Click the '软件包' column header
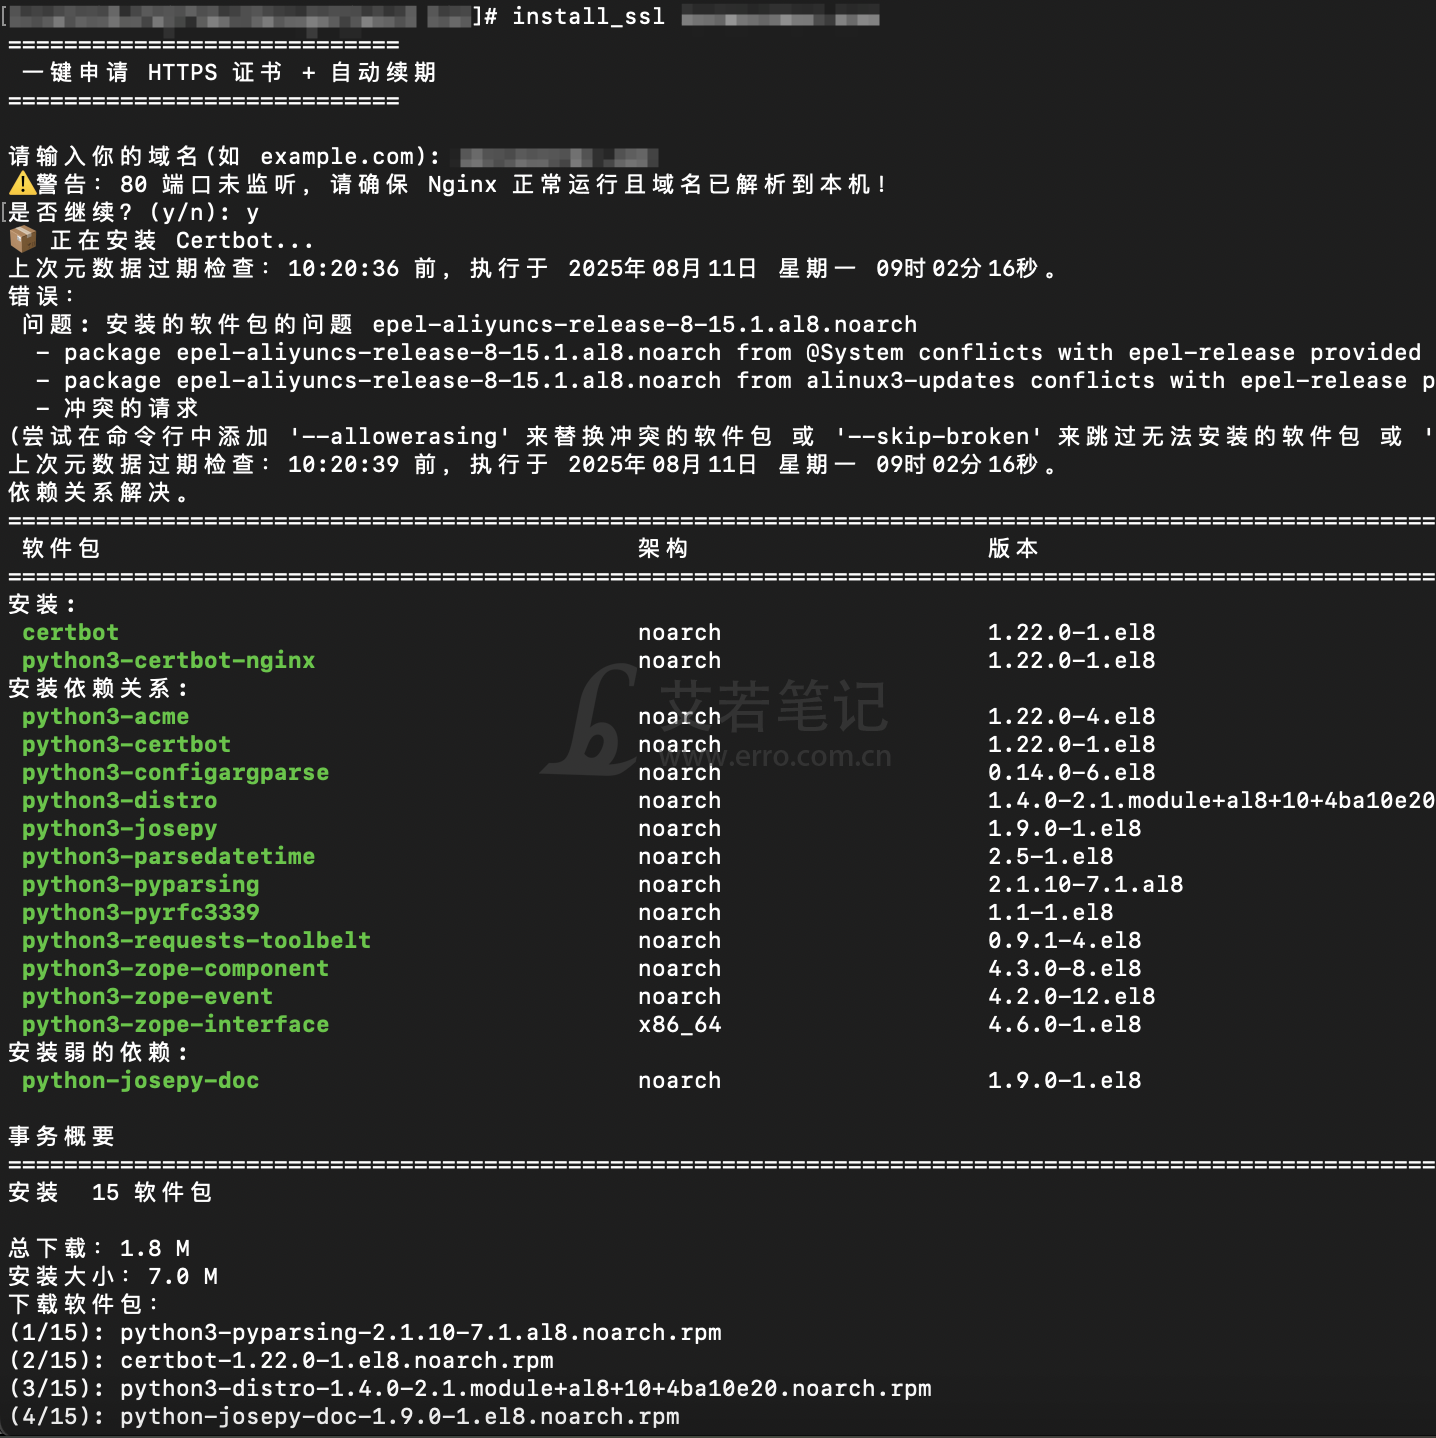Image resolution: width=1436 pixels, height=1438 pixels. [61, 548]
